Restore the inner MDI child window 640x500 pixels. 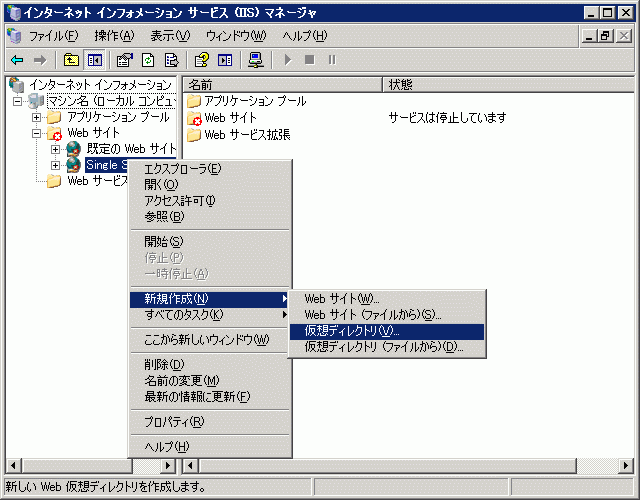coord(605,36)
